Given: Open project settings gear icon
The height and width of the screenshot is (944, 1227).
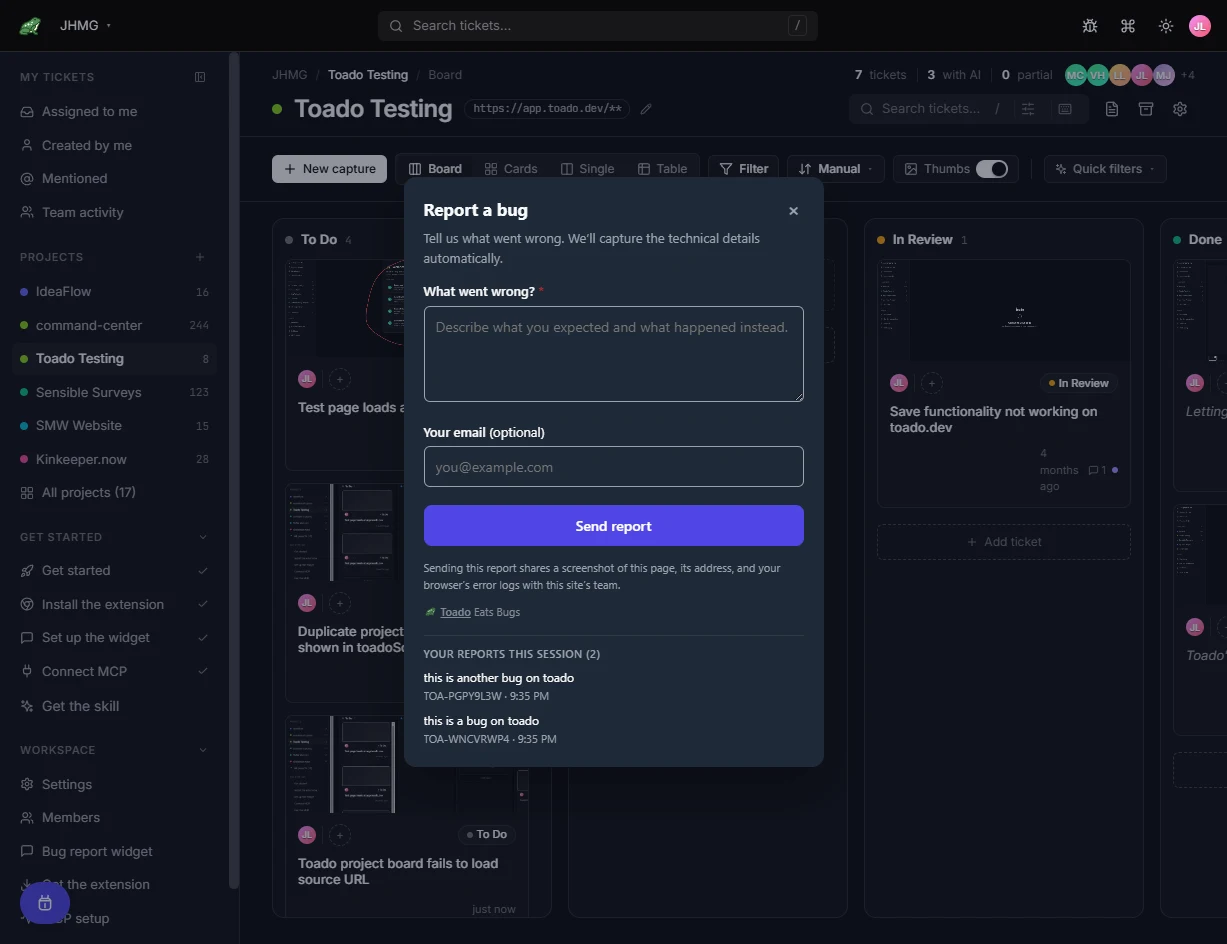Looking at the screenshot, I should 1180,109.
